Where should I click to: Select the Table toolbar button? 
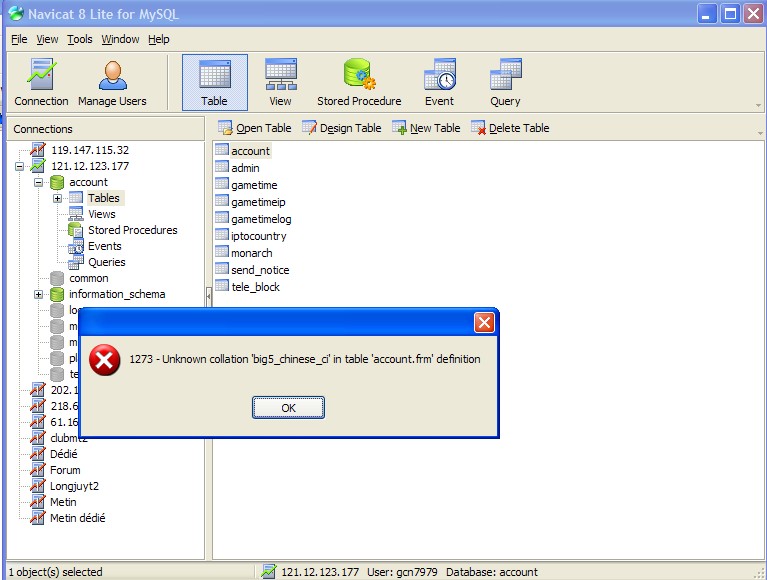pos(215,83)
